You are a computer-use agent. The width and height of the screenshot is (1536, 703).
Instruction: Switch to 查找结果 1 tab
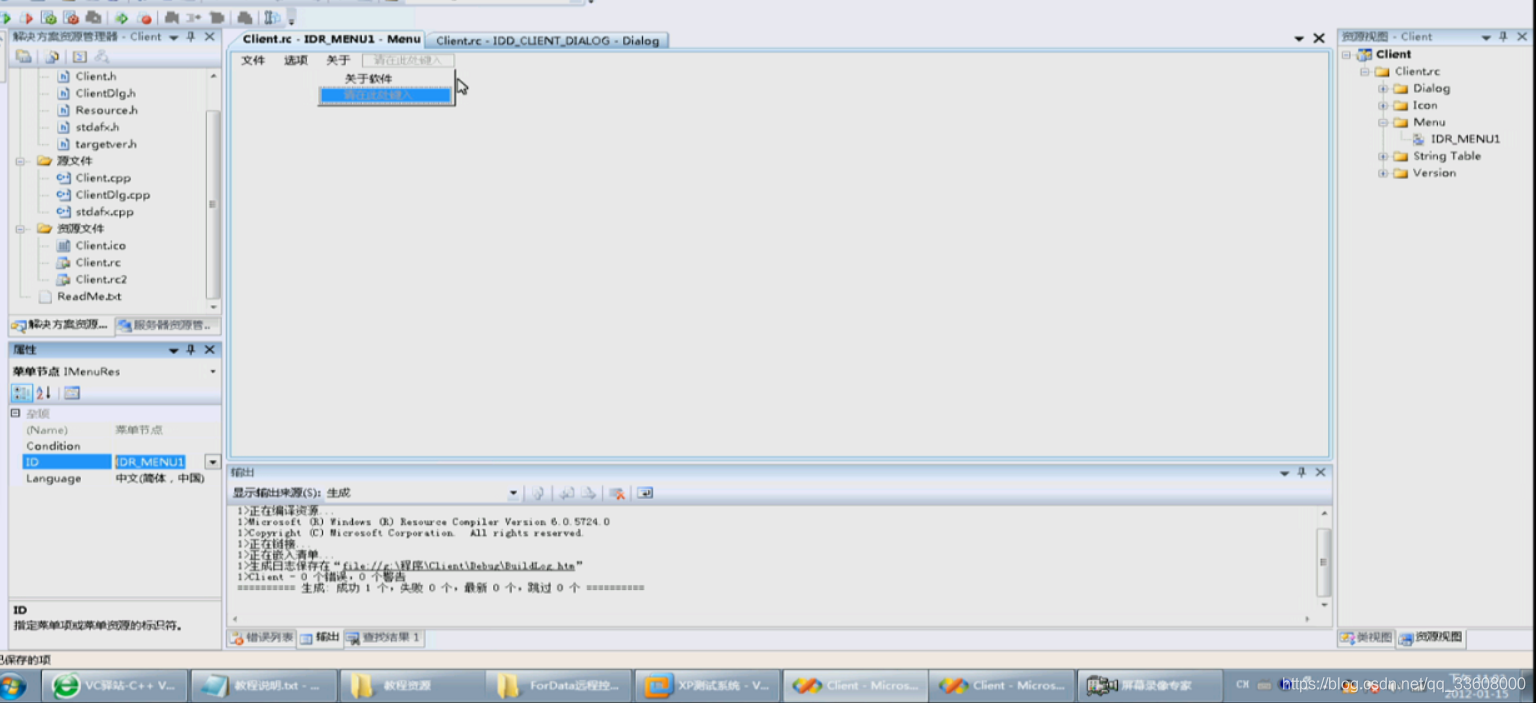click(x=385, y=638)
